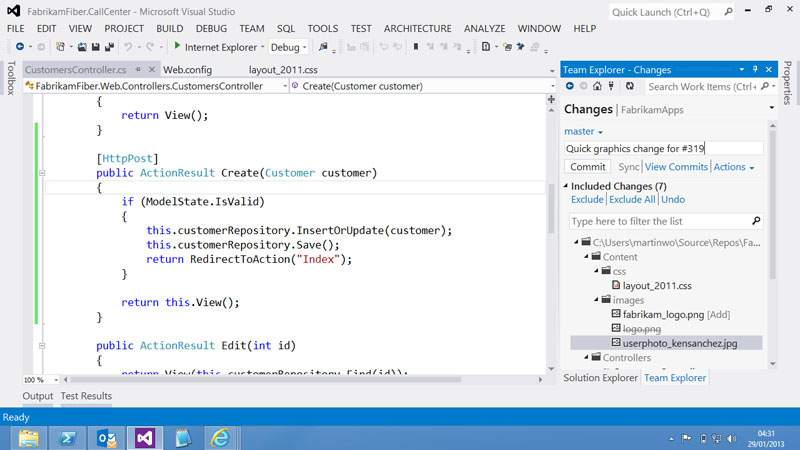800x450 pixels.
Task: Click the filter list magnifier icon
Action: [x=756, y=221]
